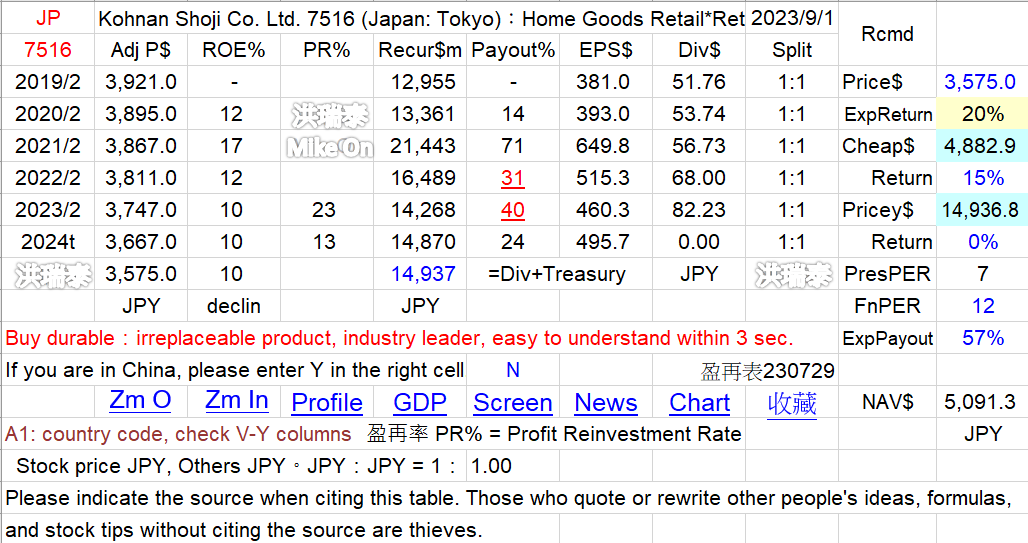Screen dimensions: 1028x543
Task: Select the Split column header
Action: (x=792, y=50)
